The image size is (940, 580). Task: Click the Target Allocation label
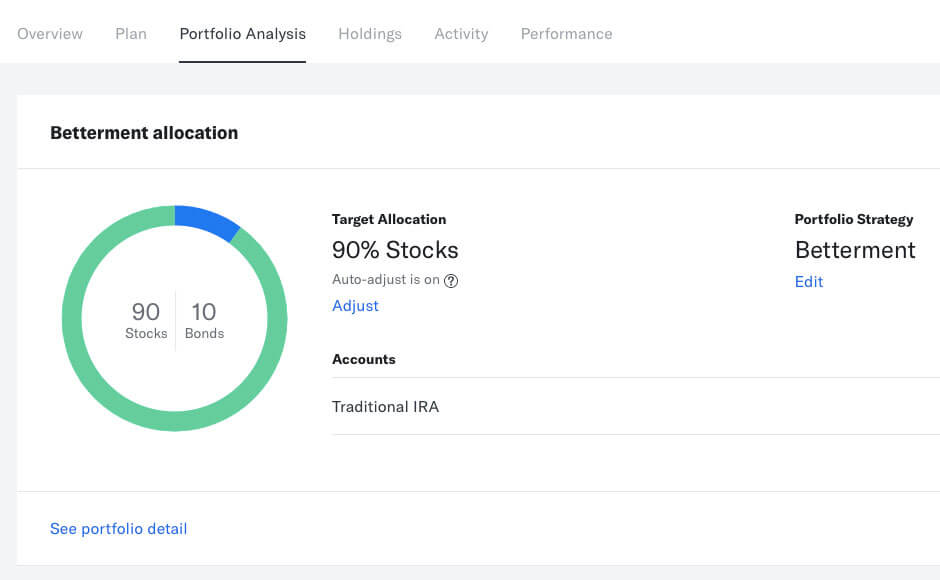pos(389,220)
